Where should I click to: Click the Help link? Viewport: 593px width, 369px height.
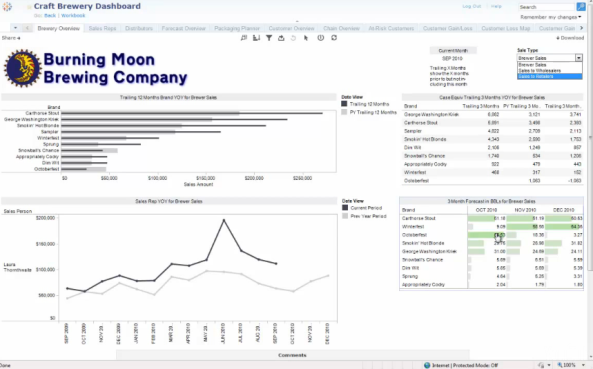point(496,6)
